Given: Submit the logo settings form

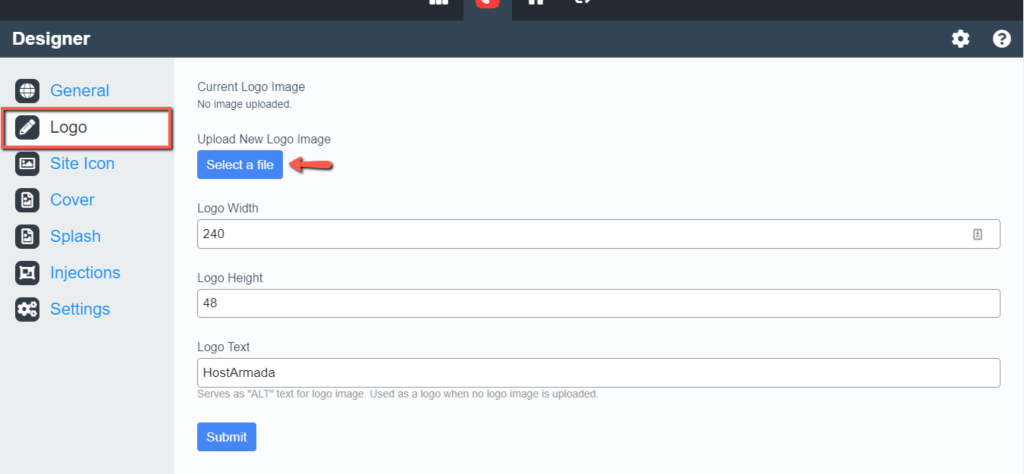Looking at the screenshot, I should (227, 437).
